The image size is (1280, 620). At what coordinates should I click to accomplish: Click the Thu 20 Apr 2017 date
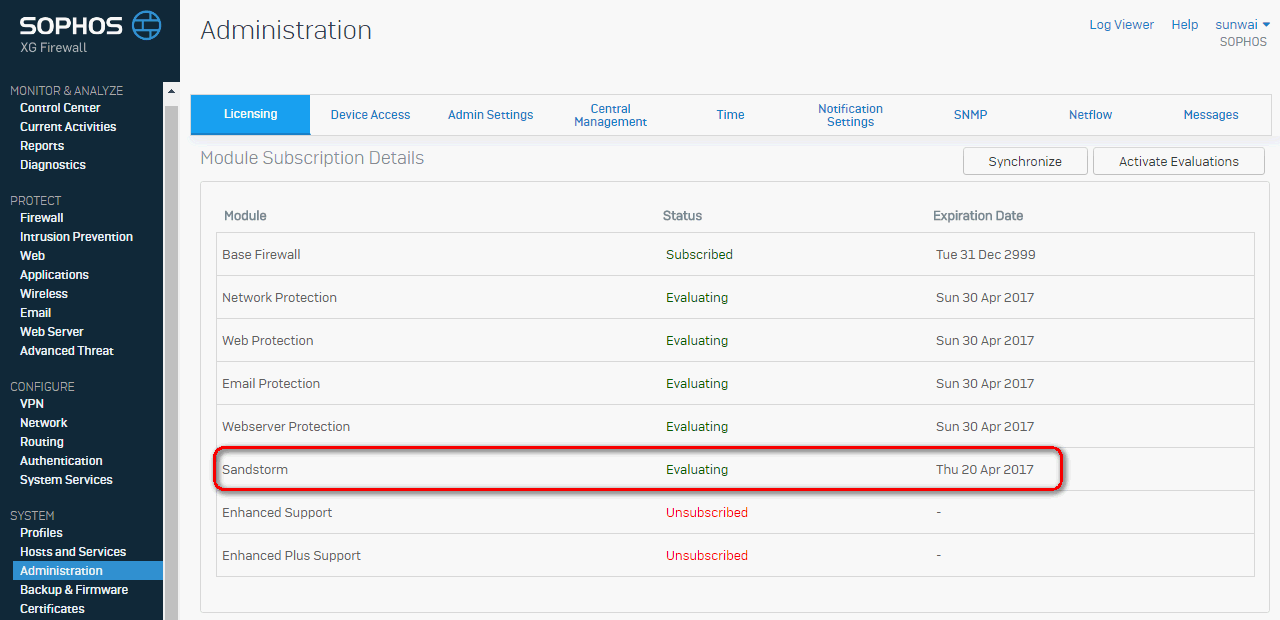985,470
